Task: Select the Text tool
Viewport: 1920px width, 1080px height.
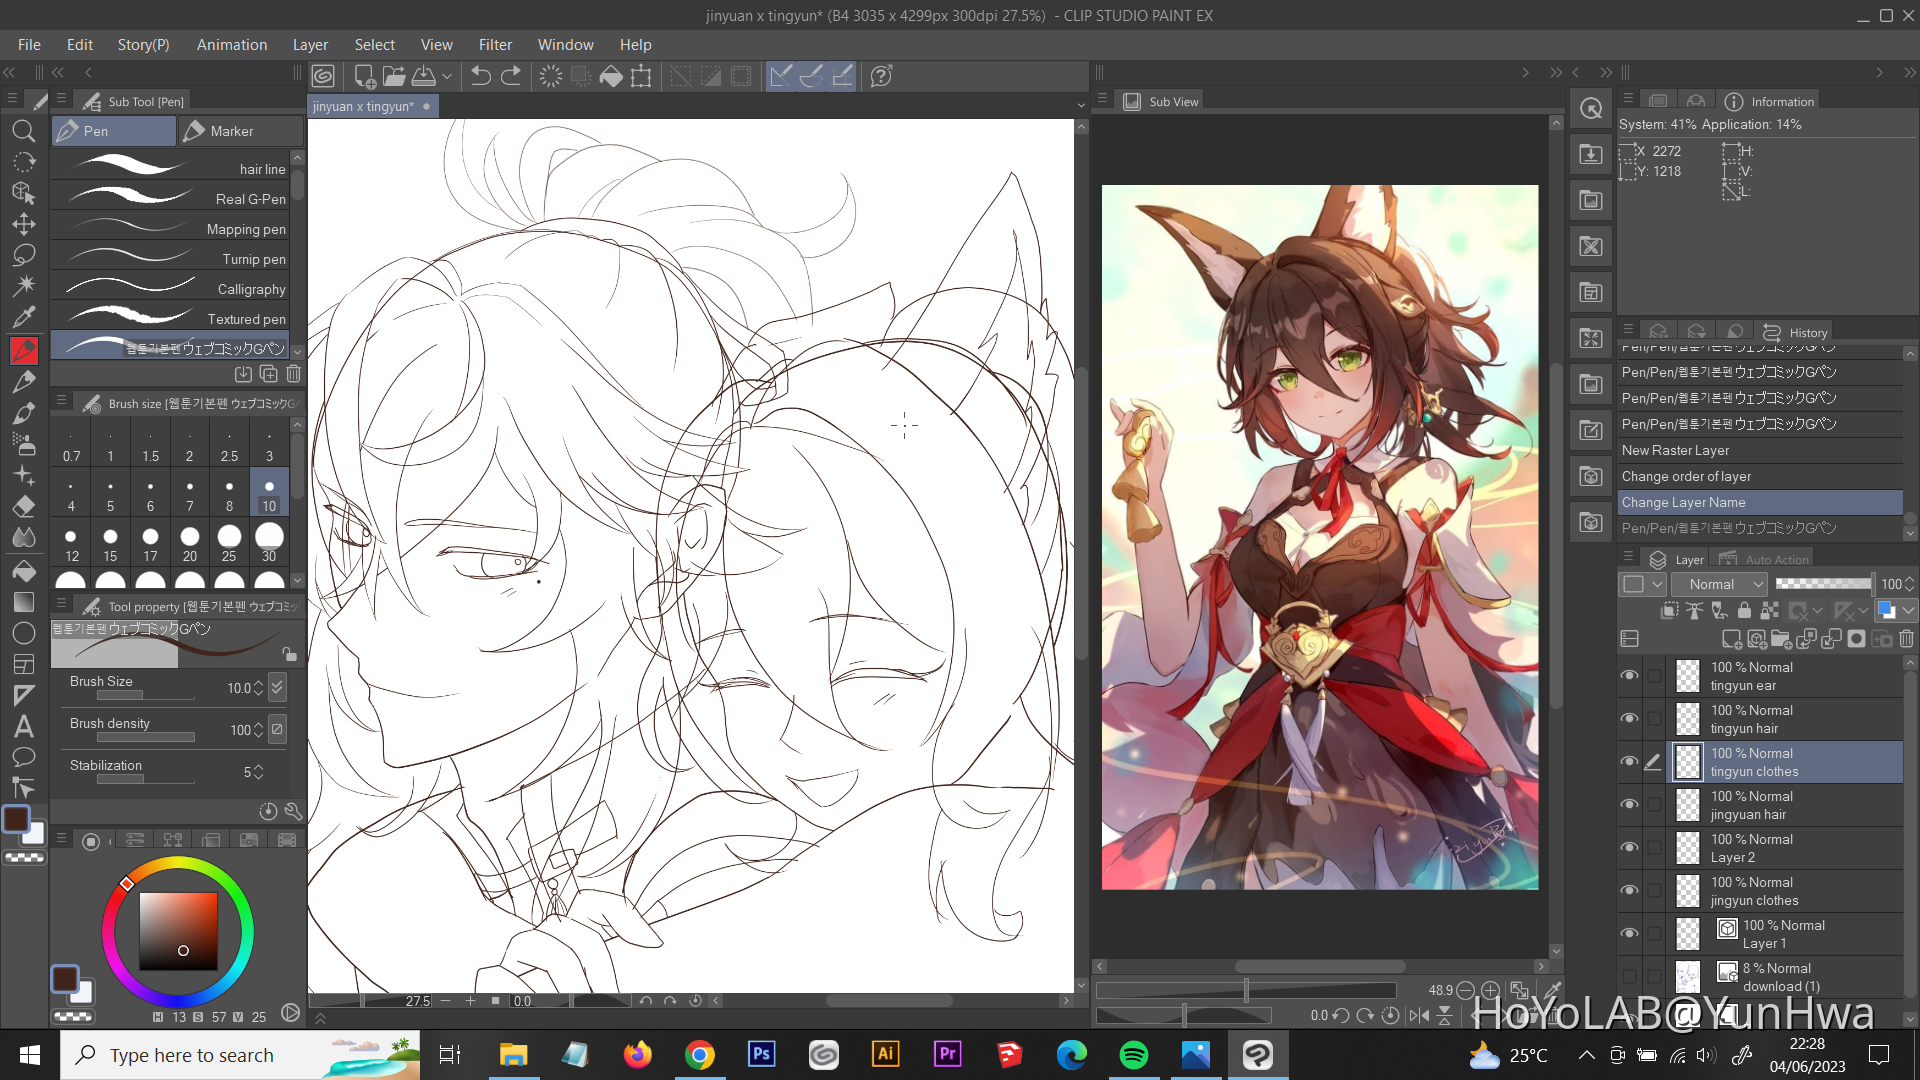Action: (24, 727)
